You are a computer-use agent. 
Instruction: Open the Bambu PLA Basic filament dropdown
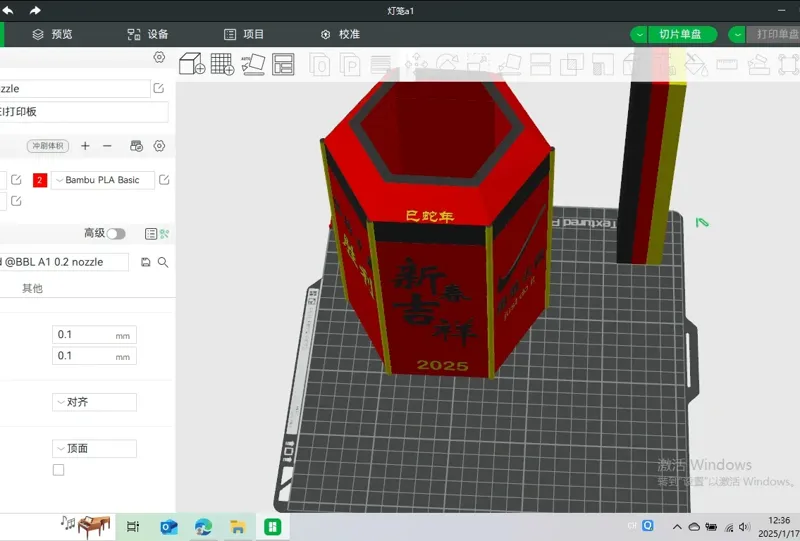pyautogui.click(x=103, y=180)
